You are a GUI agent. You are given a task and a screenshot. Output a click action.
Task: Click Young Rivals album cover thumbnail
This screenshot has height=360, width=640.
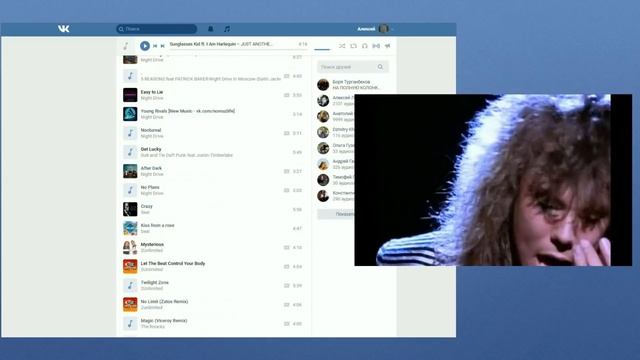[130, 114]
